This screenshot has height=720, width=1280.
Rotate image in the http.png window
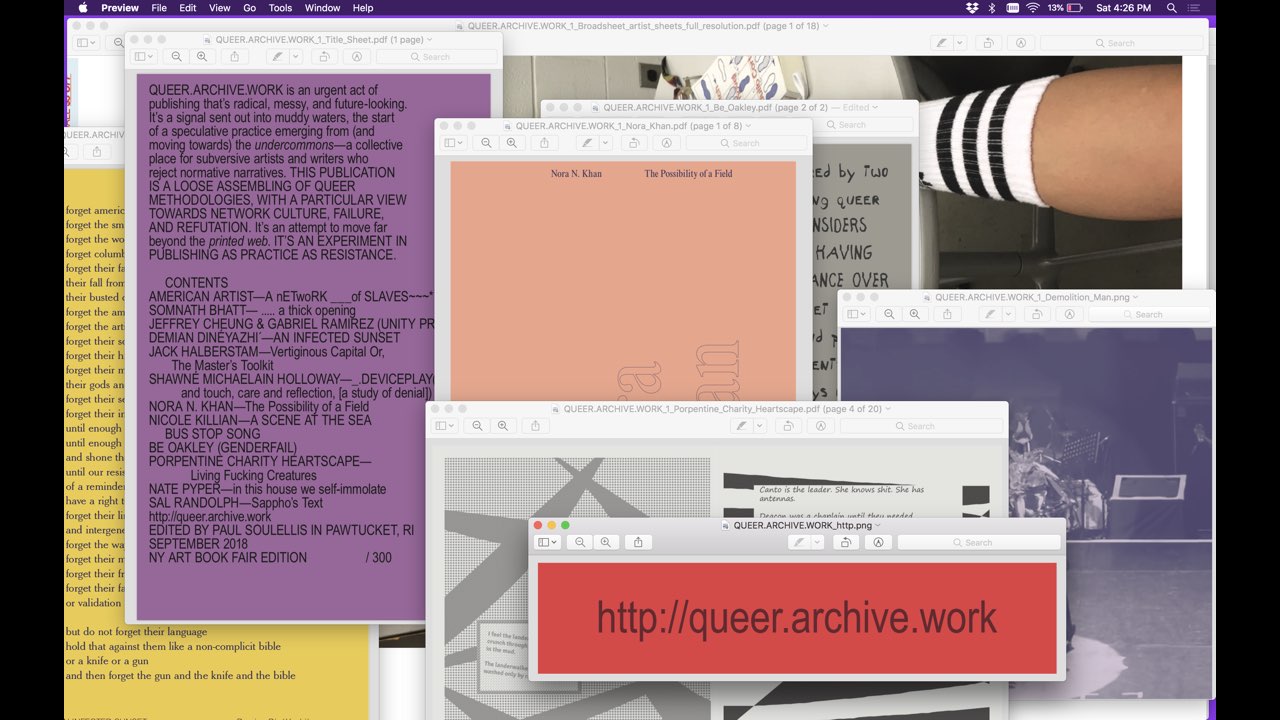845,542
